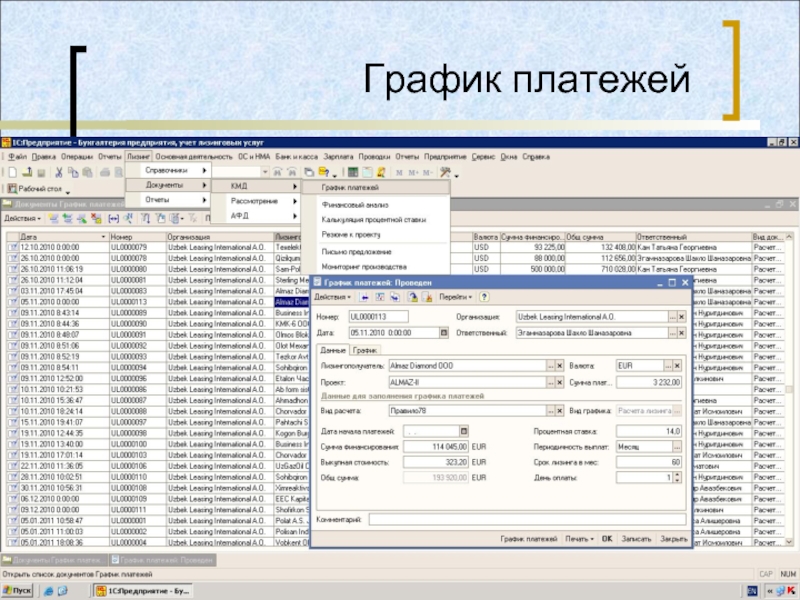Click the yellow help icon in dialog toolbar

click(x=484, y=297)
